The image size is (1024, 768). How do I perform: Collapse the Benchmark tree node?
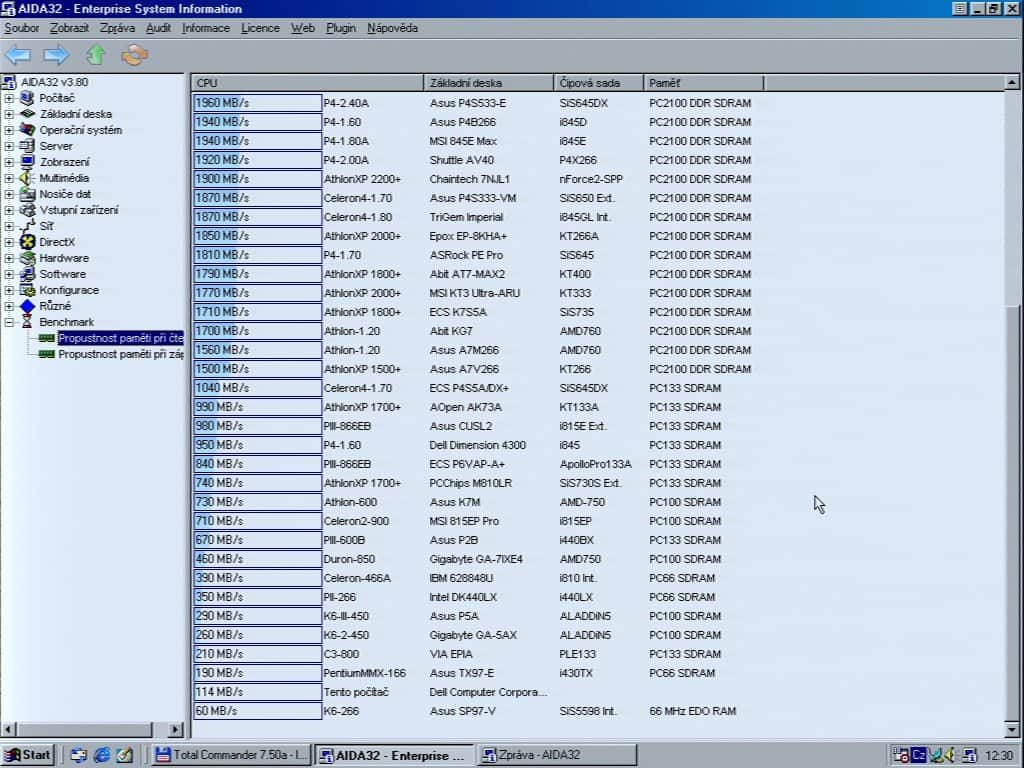click(9, 322)
